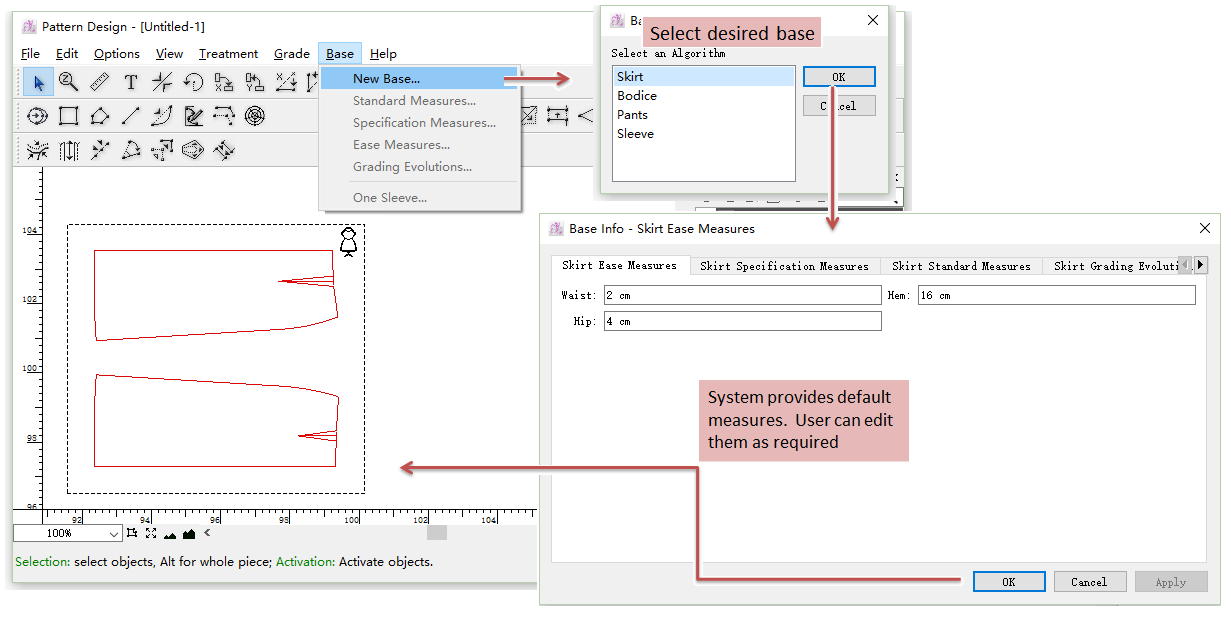Select the polygon shape tool
1231x619 pixels.
(99, 116)
